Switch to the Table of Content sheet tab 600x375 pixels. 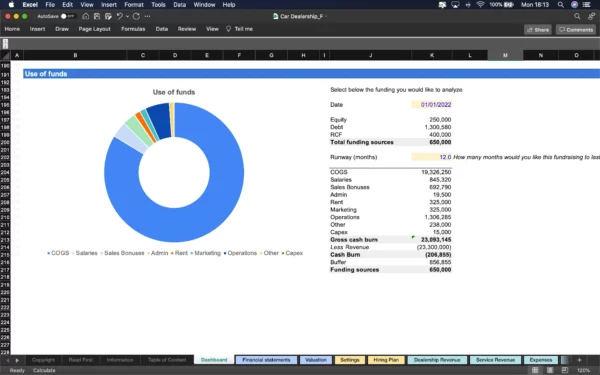pyautogui.click(x=167, y=360)
